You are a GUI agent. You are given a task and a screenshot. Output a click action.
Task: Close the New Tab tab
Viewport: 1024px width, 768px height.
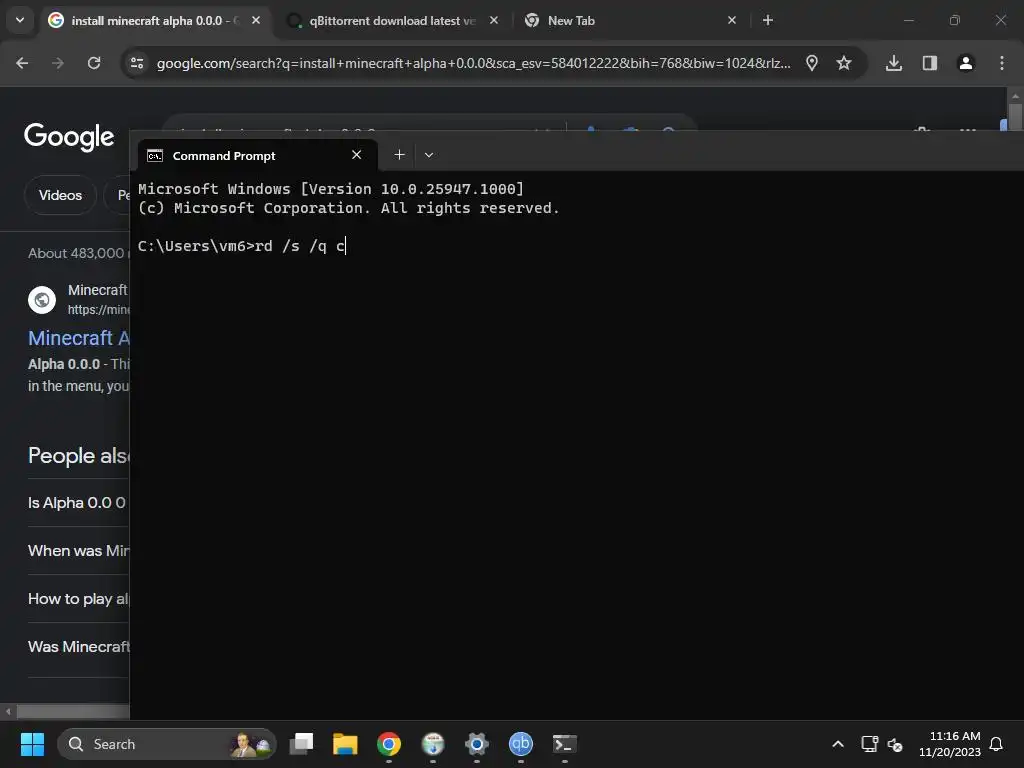[x=731, y=20]
